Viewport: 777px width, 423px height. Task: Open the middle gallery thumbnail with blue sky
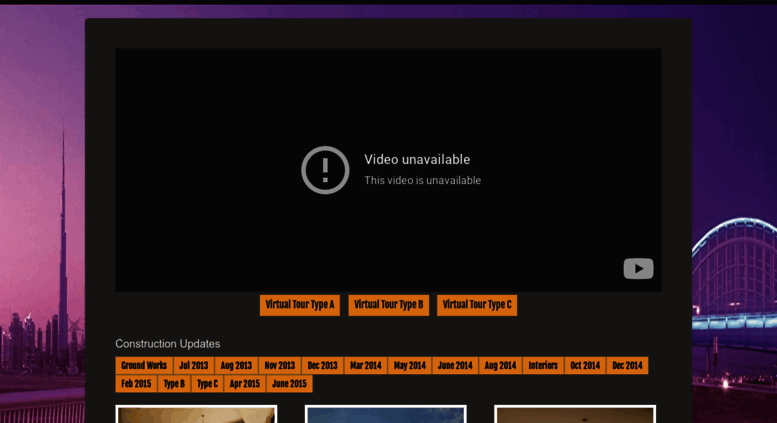(386, 414)
